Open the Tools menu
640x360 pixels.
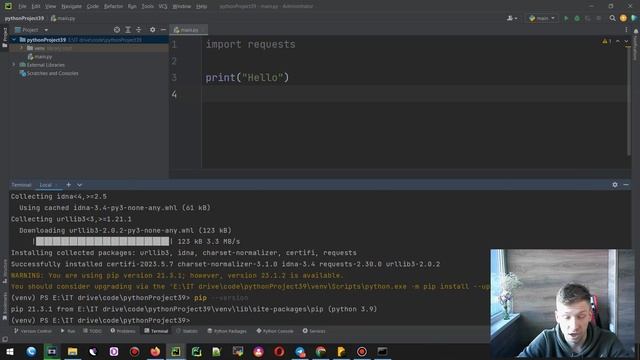(x=147, y=6)
